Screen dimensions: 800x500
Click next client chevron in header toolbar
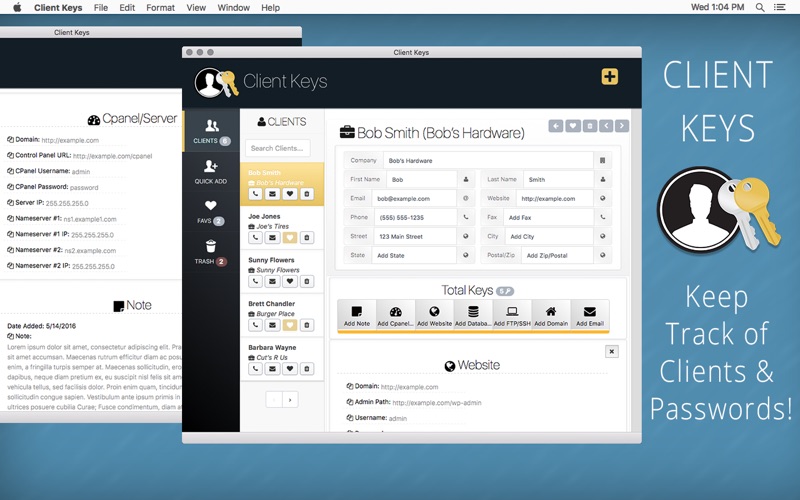(x=622, y=126)
